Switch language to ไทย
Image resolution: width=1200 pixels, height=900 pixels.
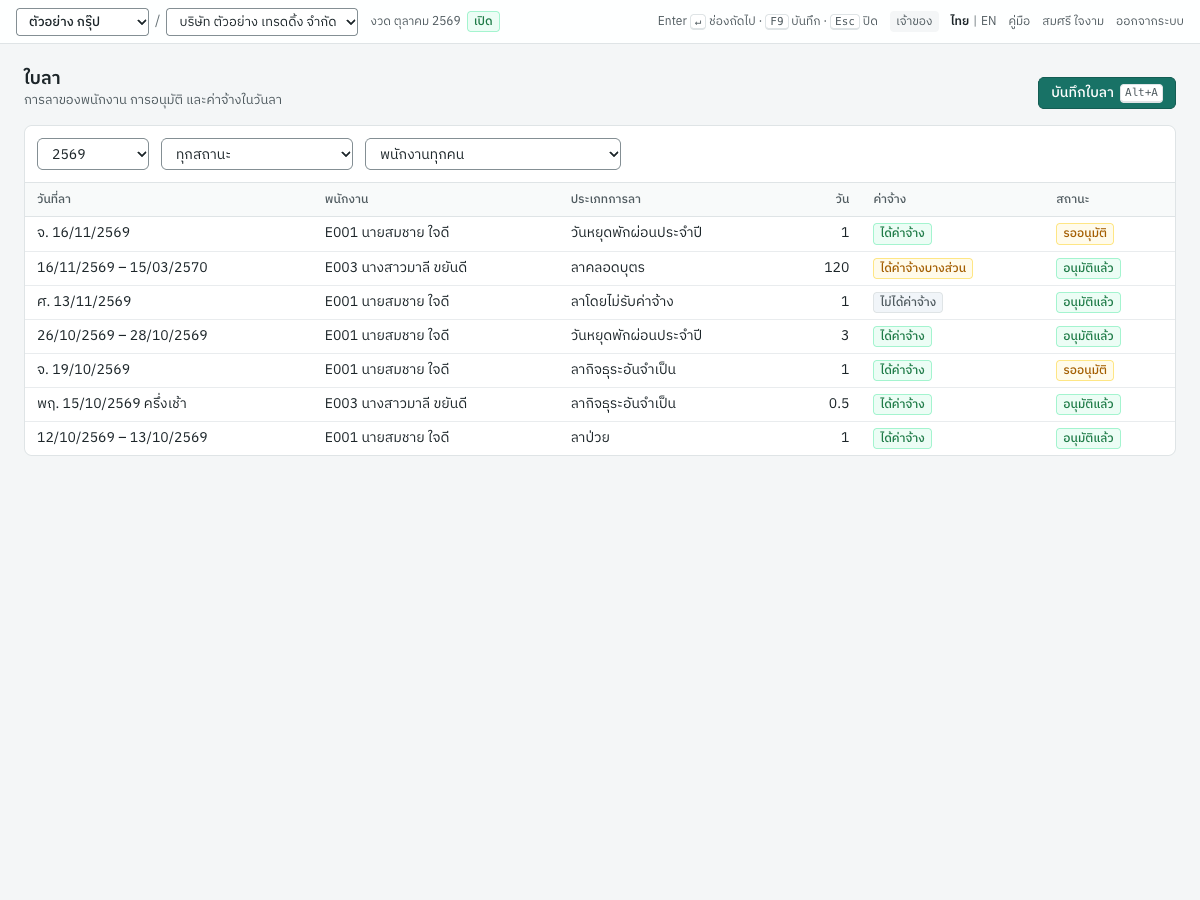[x=959, y=21]
